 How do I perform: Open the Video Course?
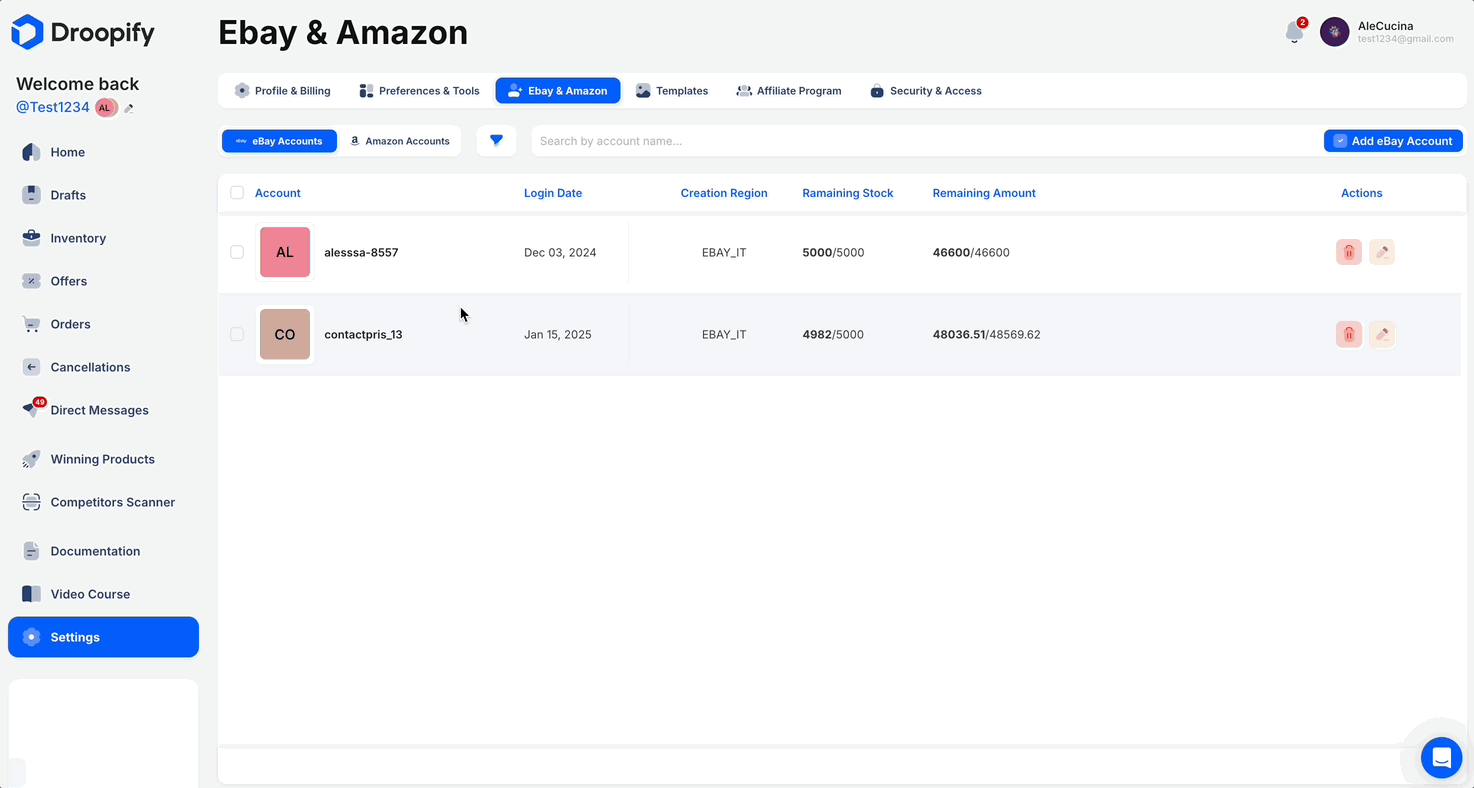tap(103, 594)
